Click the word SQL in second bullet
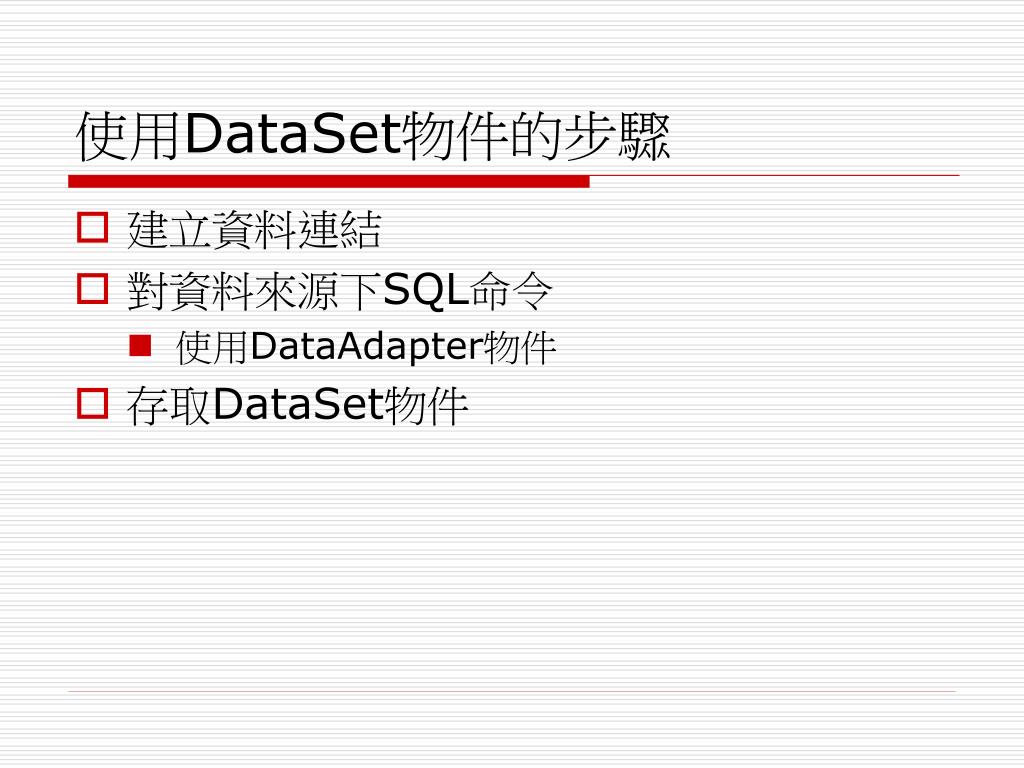Image resolution: width=1024 pixels, height=768 pixels. point(426,290)
